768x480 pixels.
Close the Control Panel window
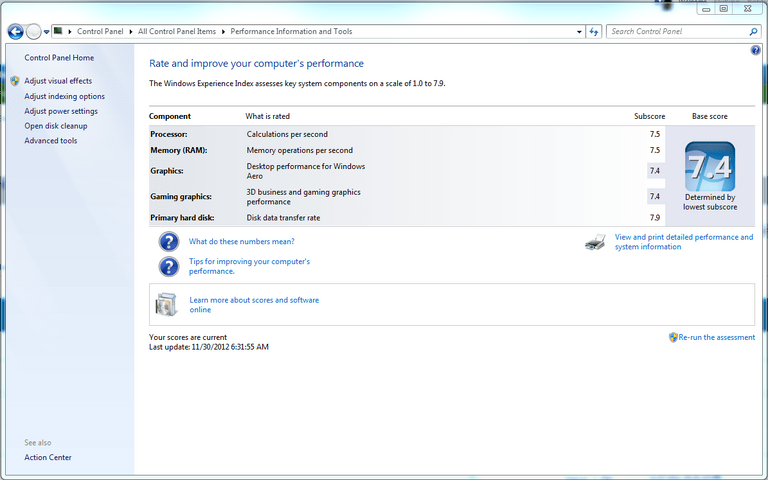pos(747,9)
